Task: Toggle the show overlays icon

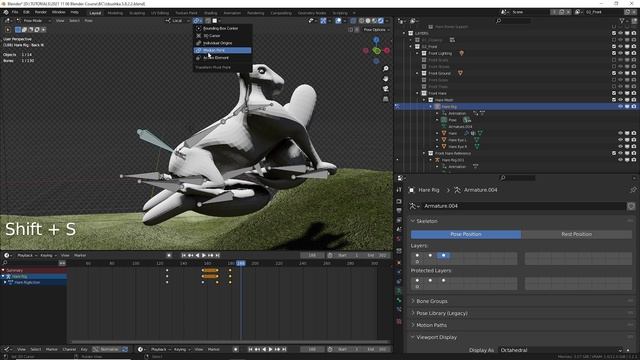Action: (338, 20)
